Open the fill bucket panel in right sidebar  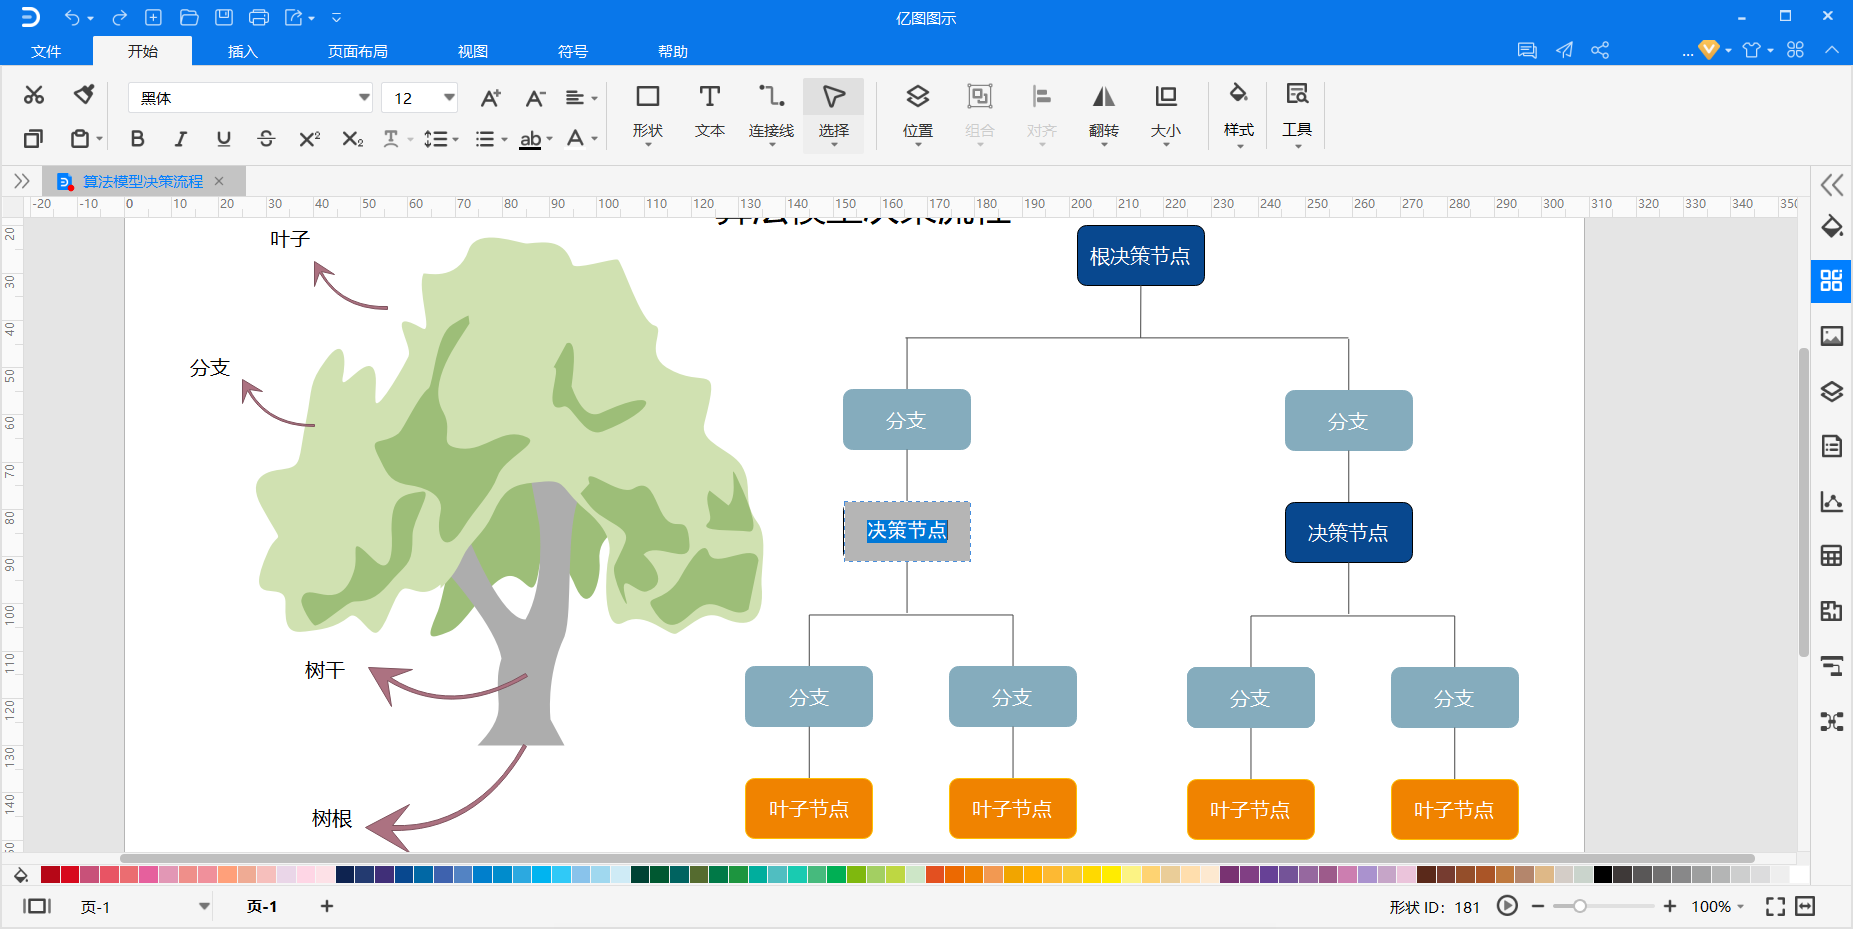tap(1831, 227)
